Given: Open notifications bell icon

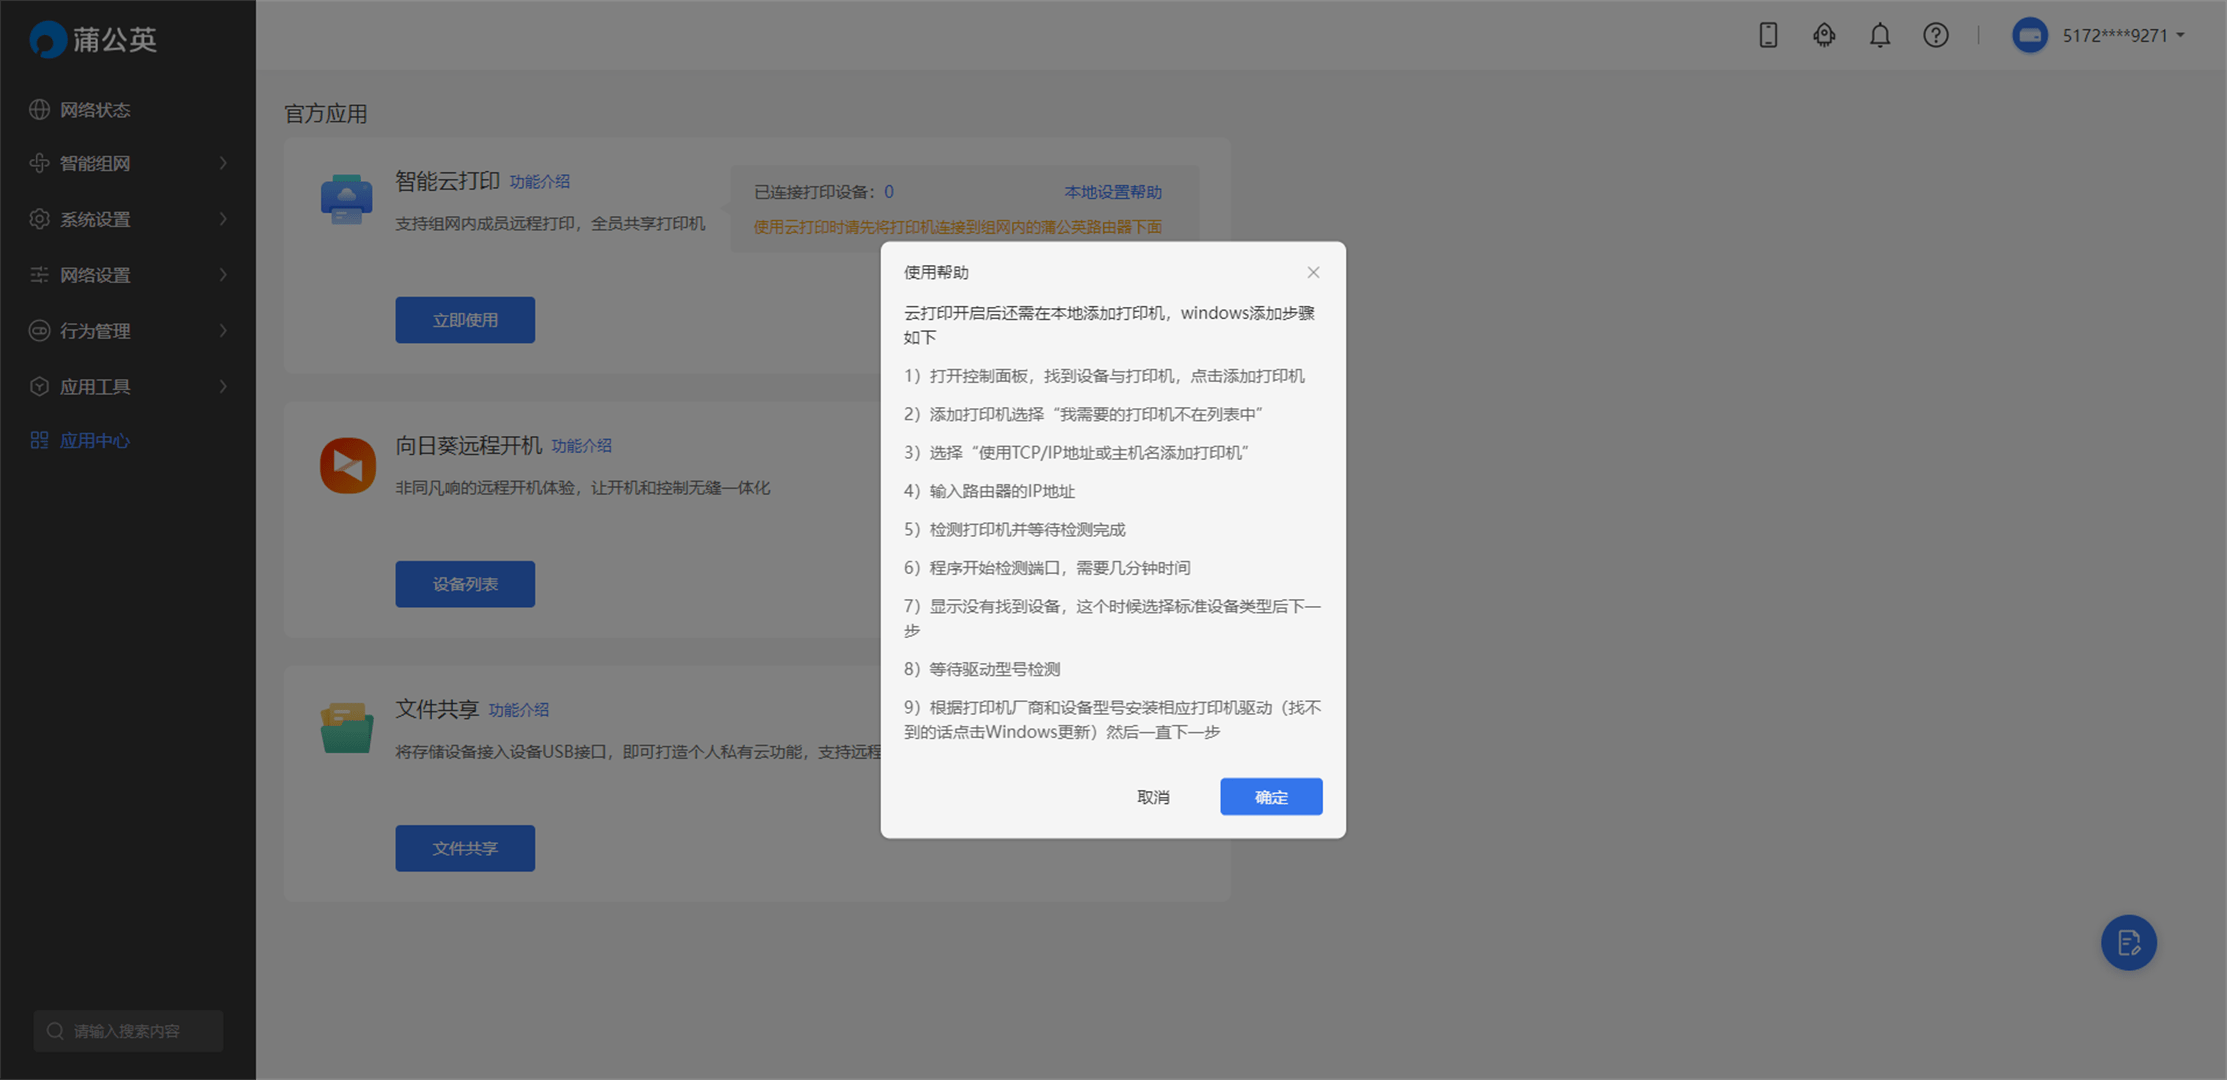Looking at the screenshot, I should (x=1880, y=35).
